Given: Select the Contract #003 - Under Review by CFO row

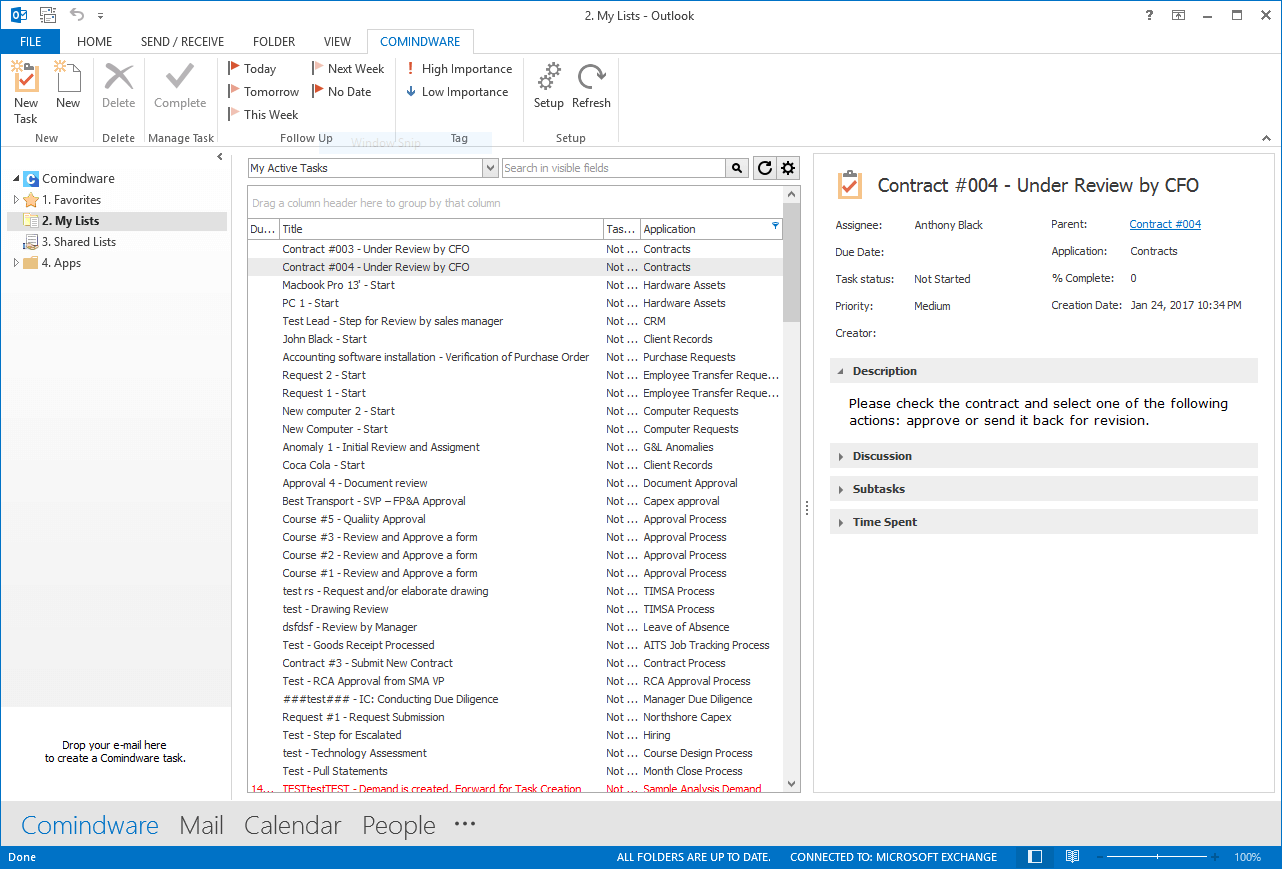Looking at the screenshot, I should click(x=515, y=249).
